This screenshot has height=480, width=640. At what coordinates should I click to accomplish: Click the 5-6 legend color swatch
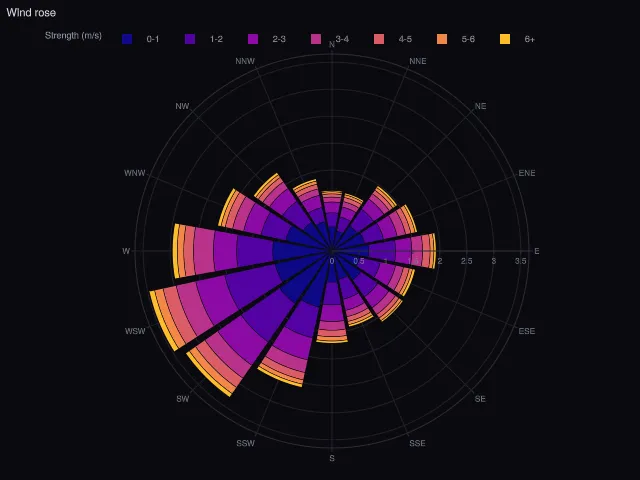tap(442, 39)
